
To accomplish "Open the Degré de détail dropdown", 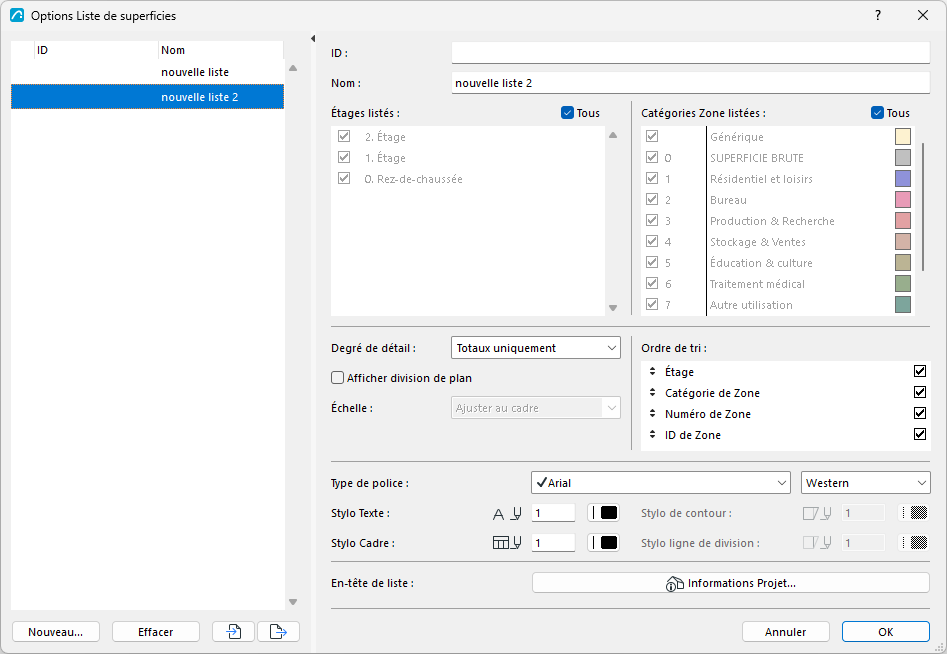I will click(536, 348).
